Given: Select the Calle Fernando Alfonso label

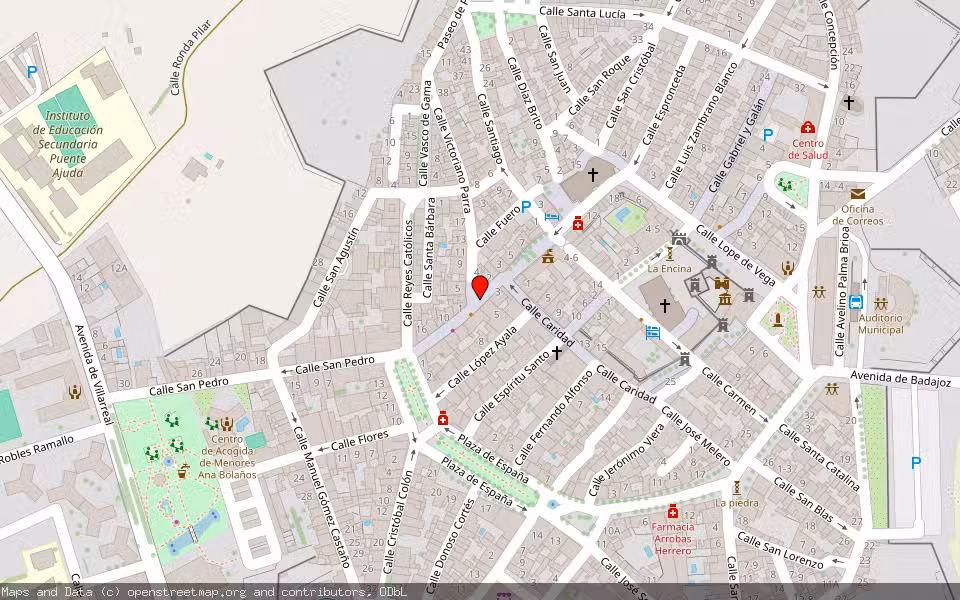Looking at the screenshot, I should tap(555, 418).
